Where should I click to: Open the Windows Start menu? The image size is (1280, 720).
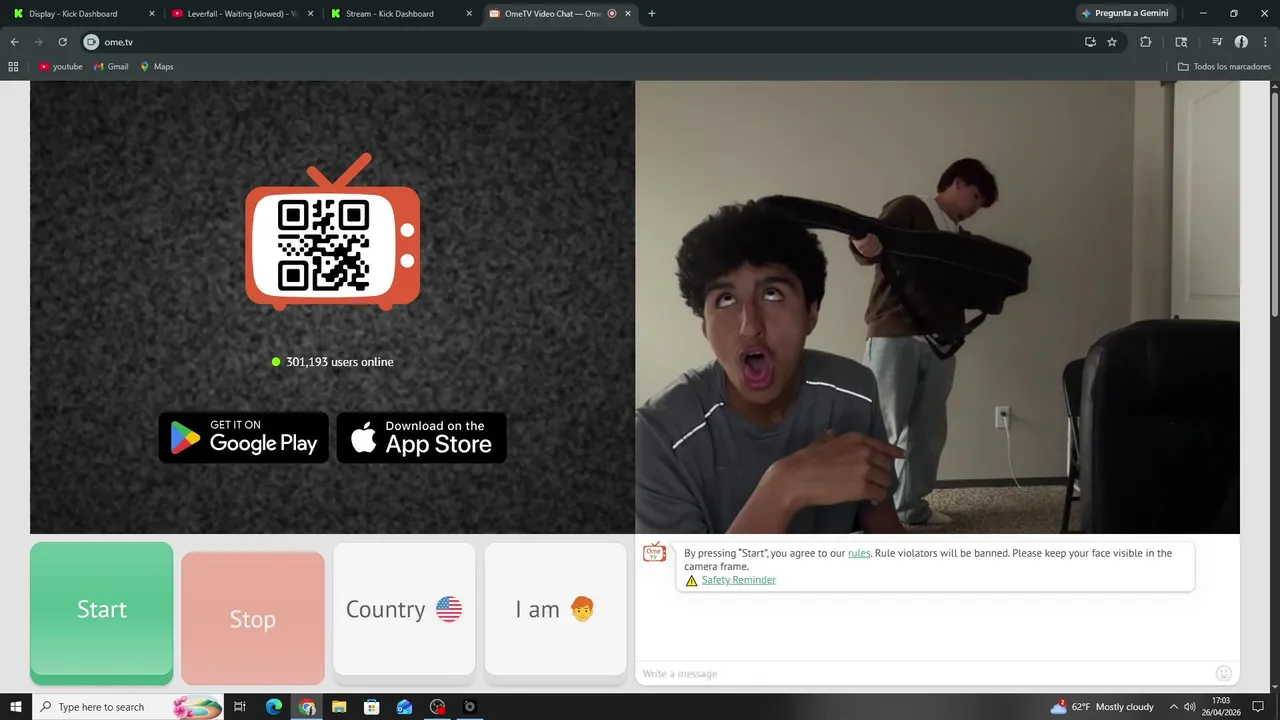15,707
